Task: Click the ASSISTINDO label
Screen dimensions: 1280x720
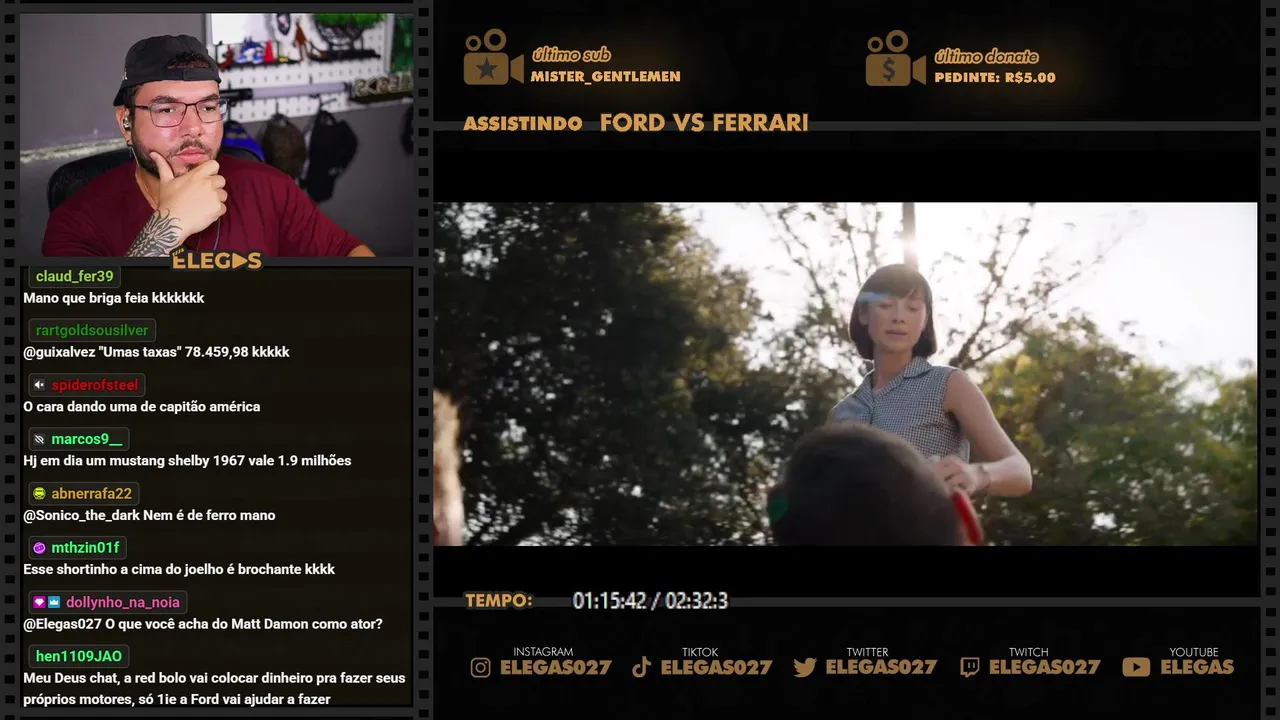Action: coord(523,124)
